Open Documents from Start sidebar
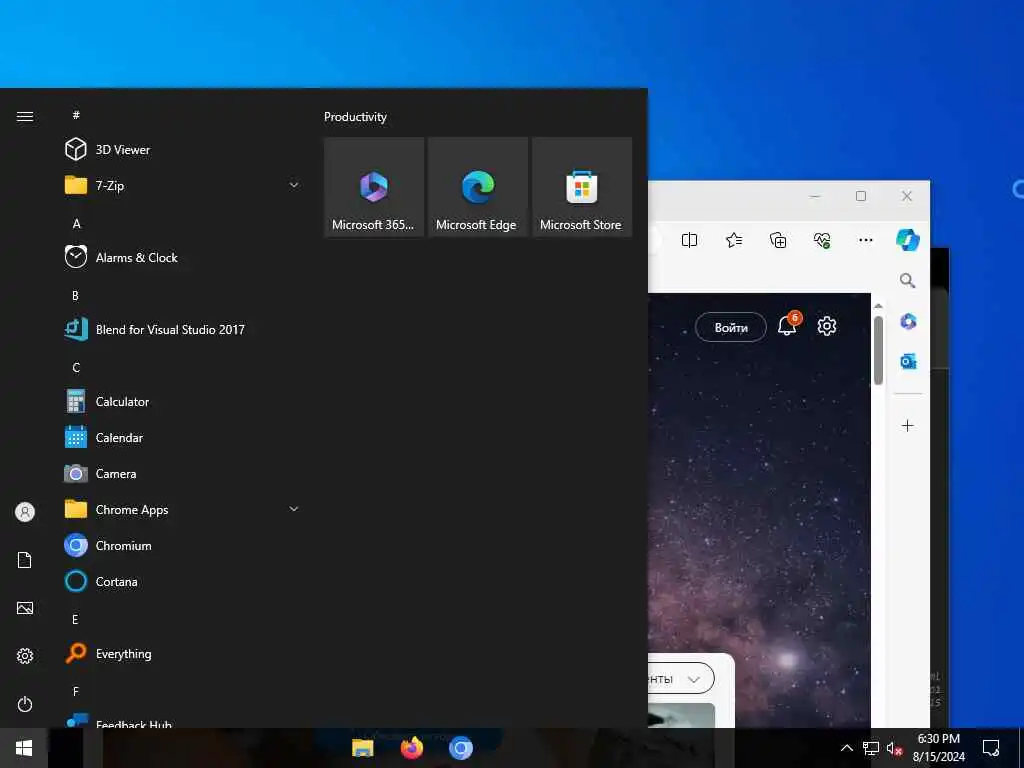Image resolution: width=1024 pixels, height=768 pixels. coord(25,560)
